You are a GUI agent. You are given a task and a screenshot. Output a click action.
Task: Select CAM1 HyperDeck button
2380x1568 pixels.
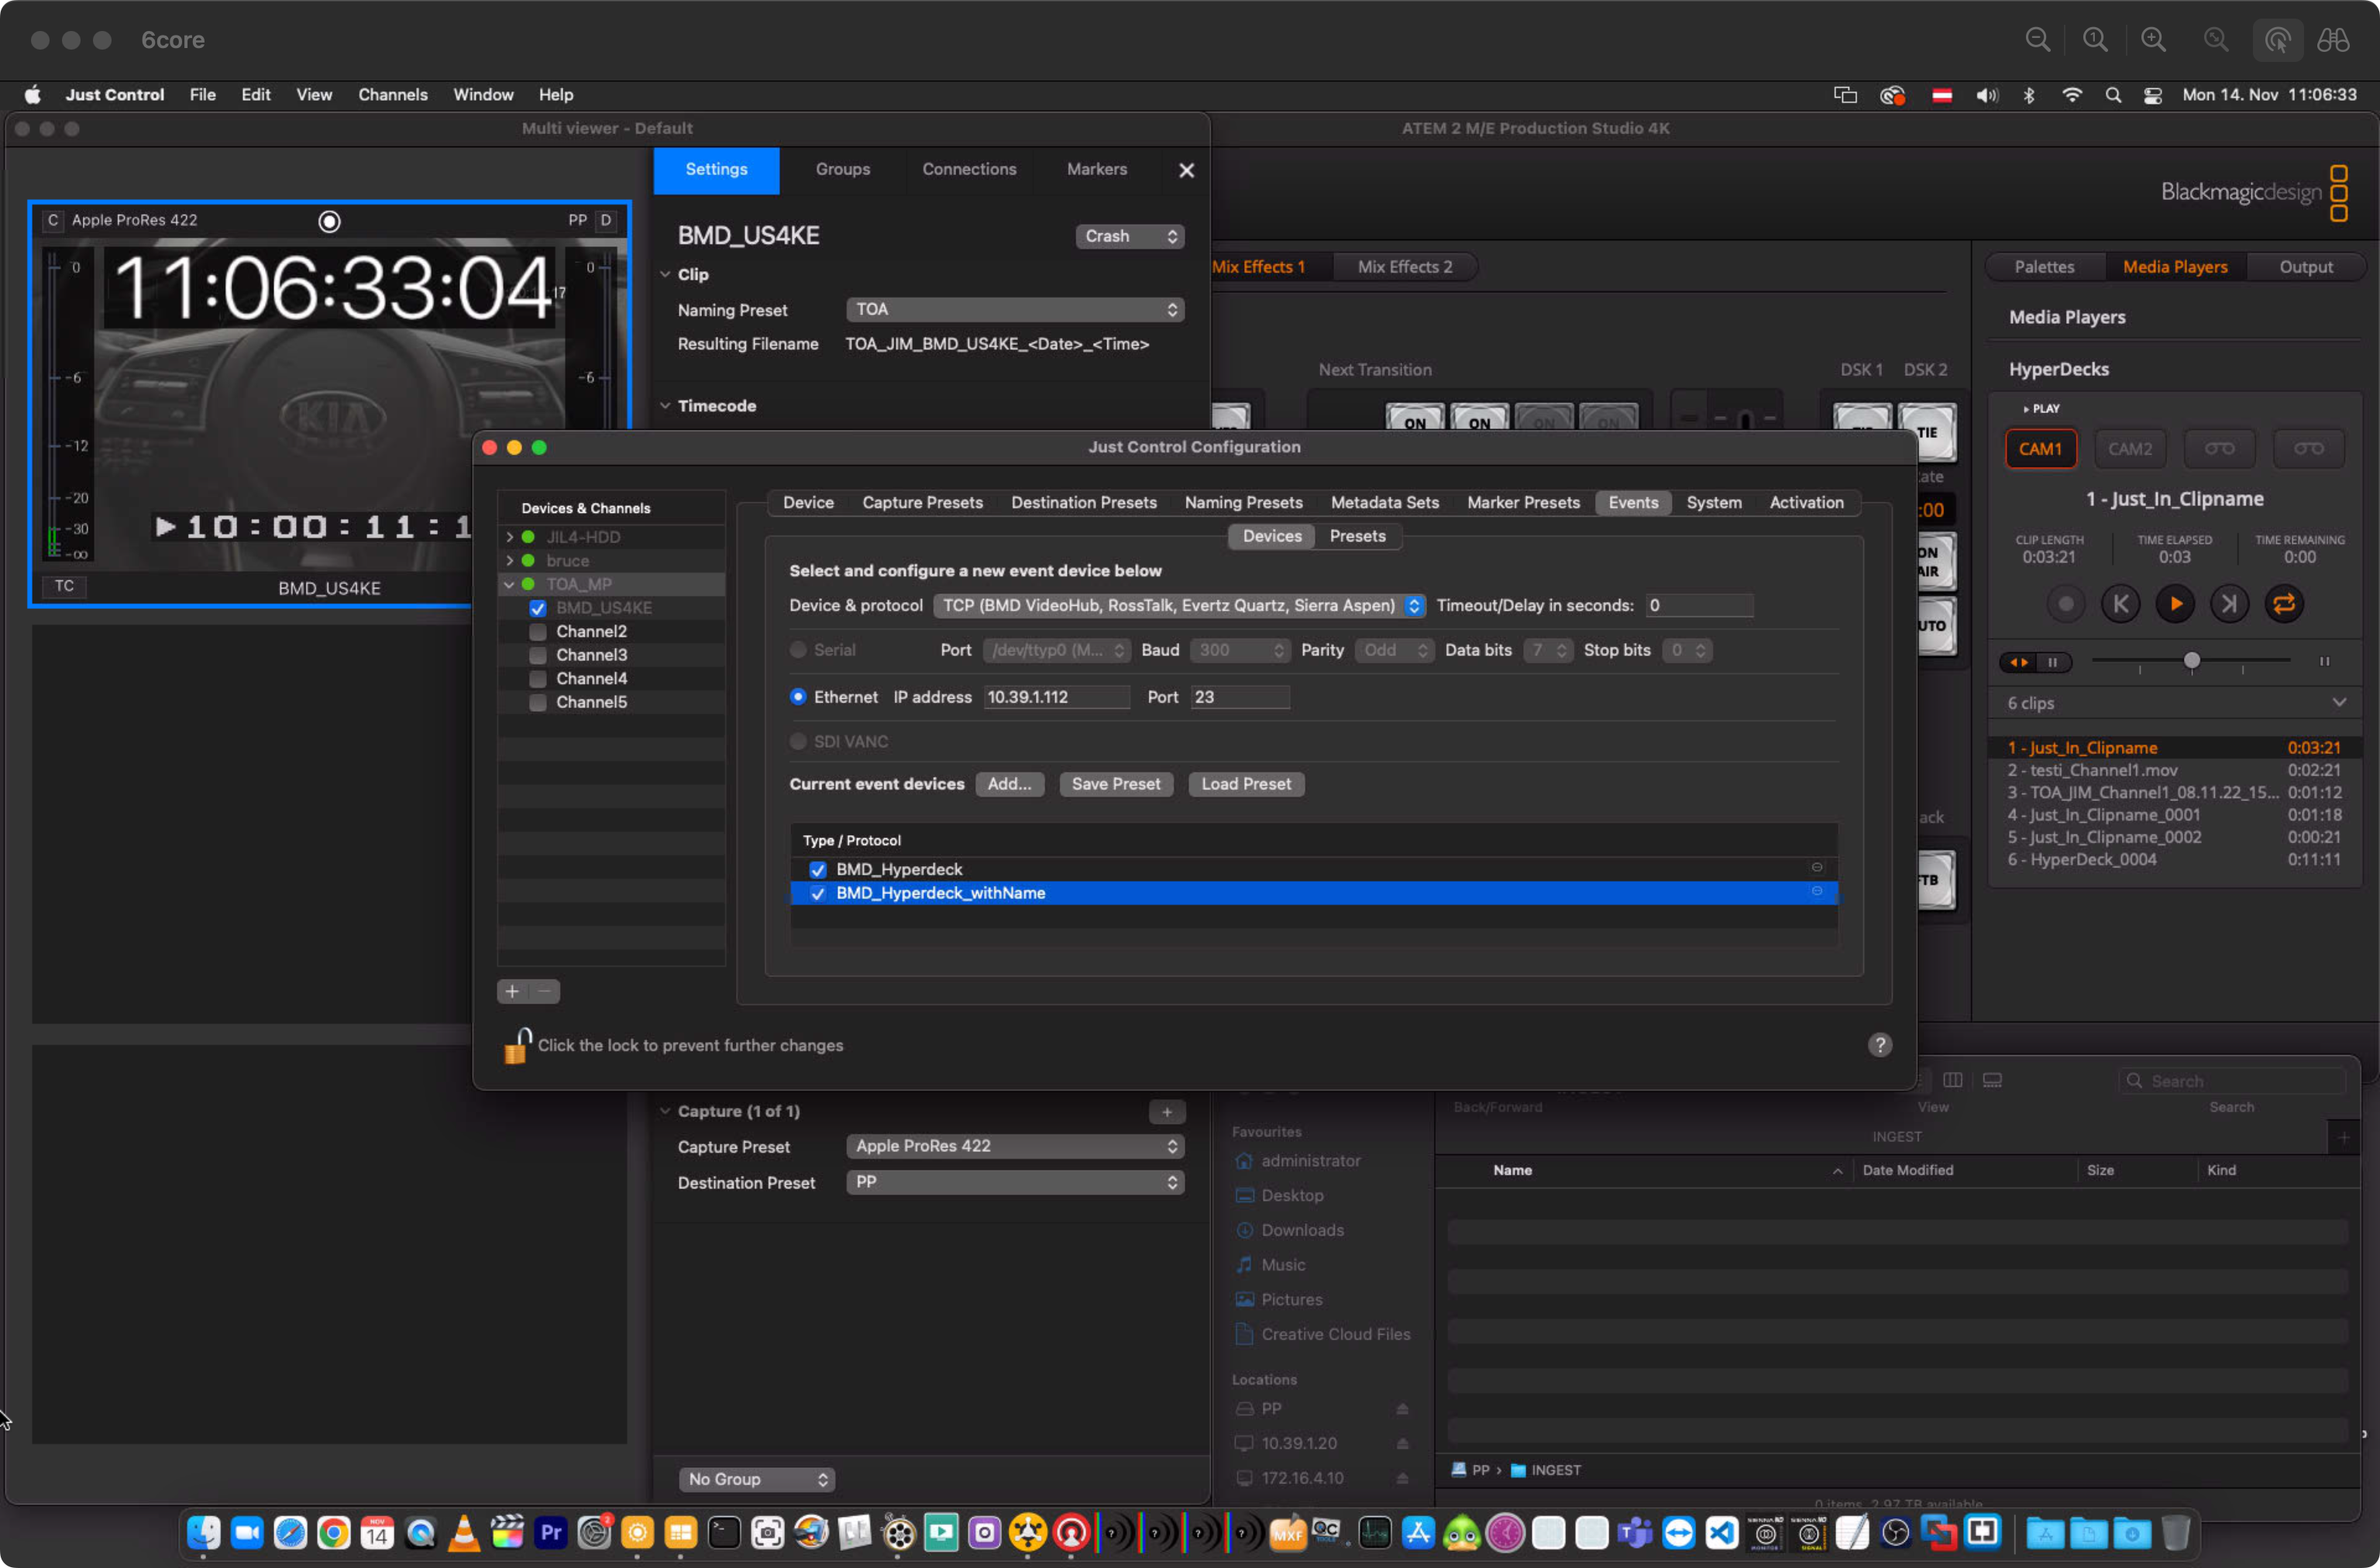click(x=2040, y=449)
